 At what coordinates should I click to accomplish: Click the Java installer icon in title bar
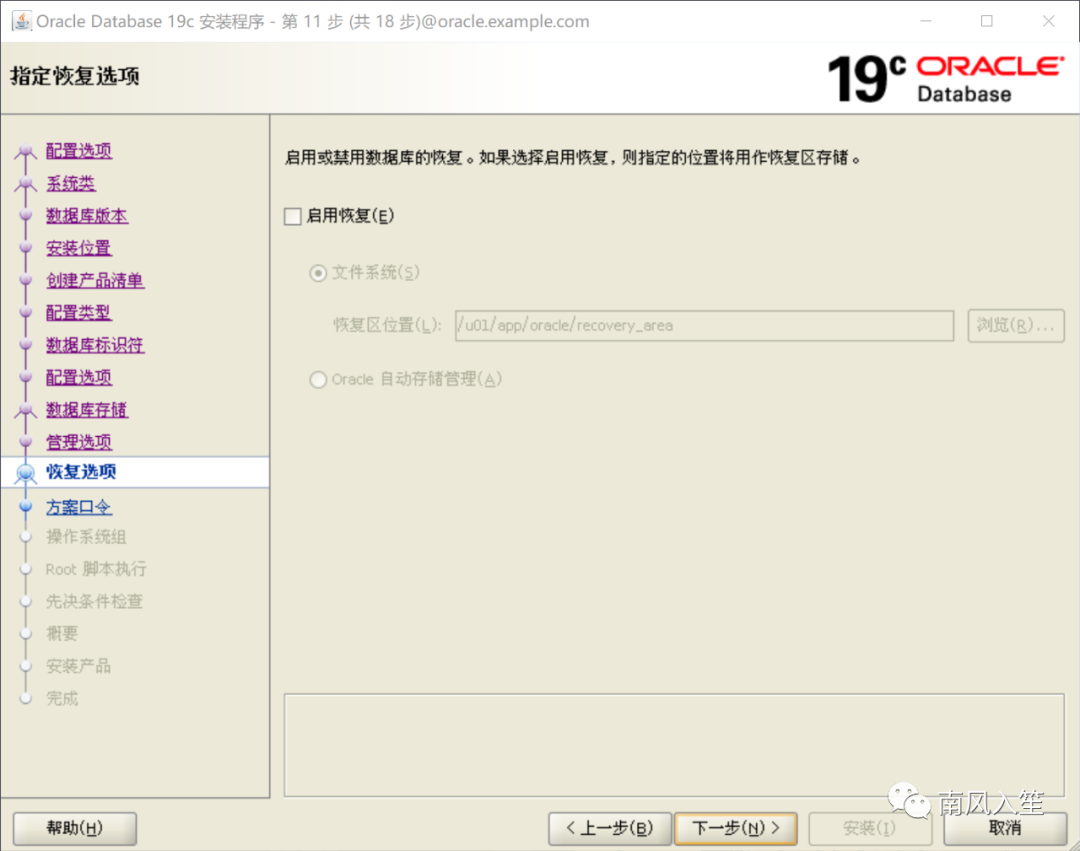(21, 21)
